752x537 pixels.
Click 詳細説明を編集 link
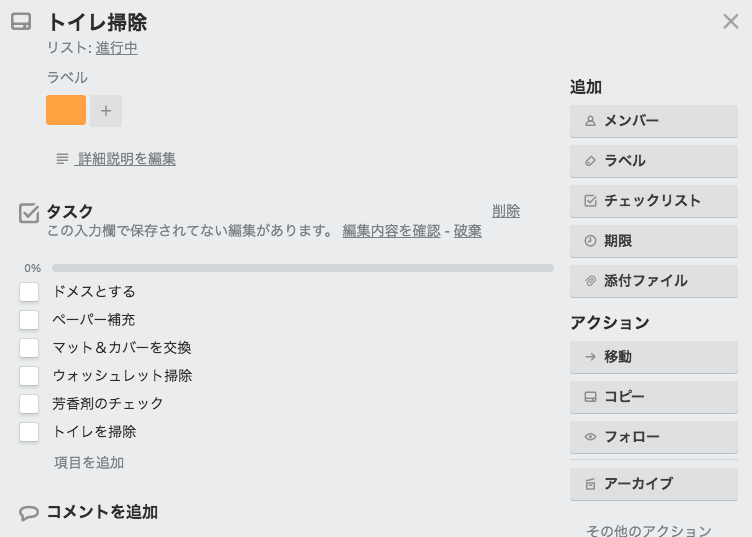tap(126, 159)
